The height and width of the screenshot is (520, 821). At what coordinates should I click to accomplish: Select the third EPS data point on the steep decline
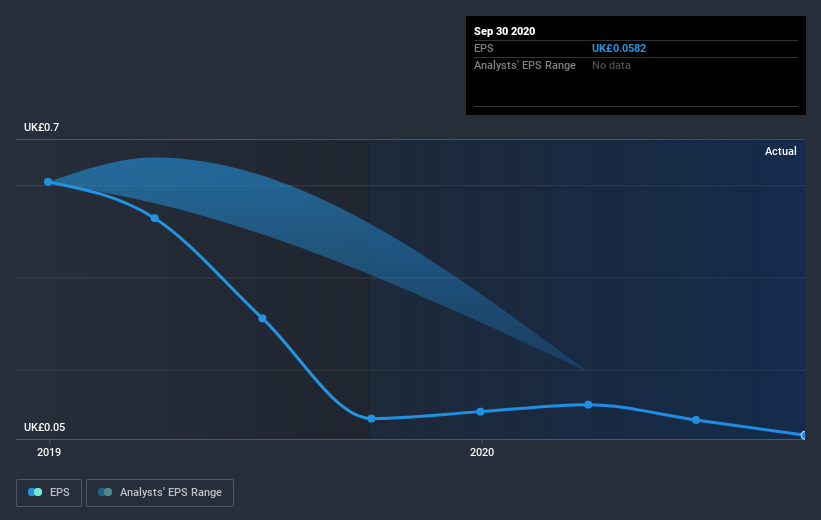click(262, 318)
